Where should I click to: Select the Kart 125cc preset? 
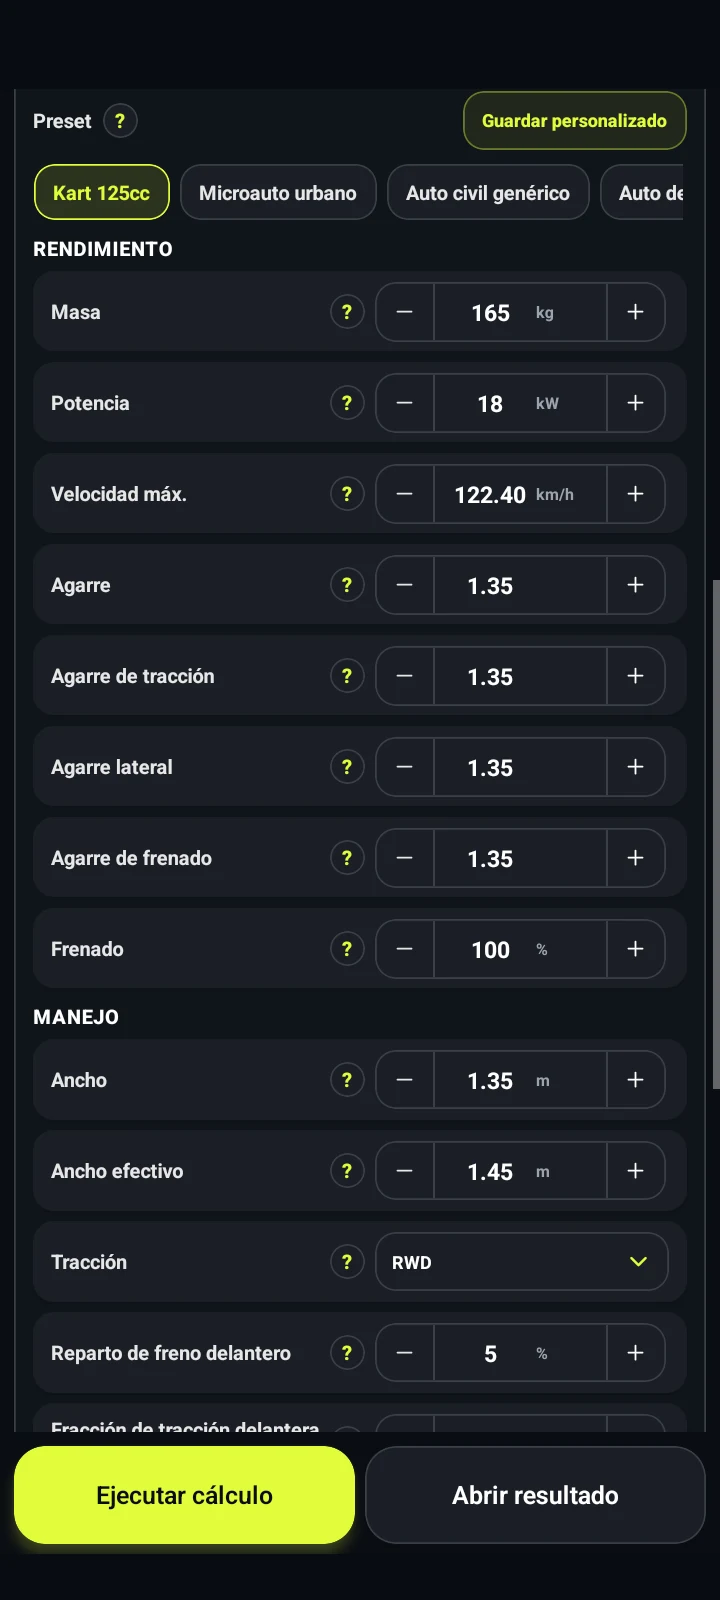click(x=102, y=192)
